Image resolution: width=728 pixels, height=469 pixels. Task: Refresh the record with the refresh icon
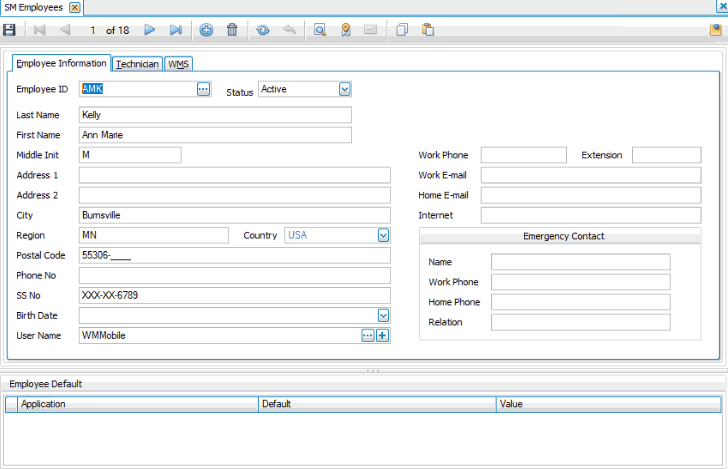tap(263, 30)
